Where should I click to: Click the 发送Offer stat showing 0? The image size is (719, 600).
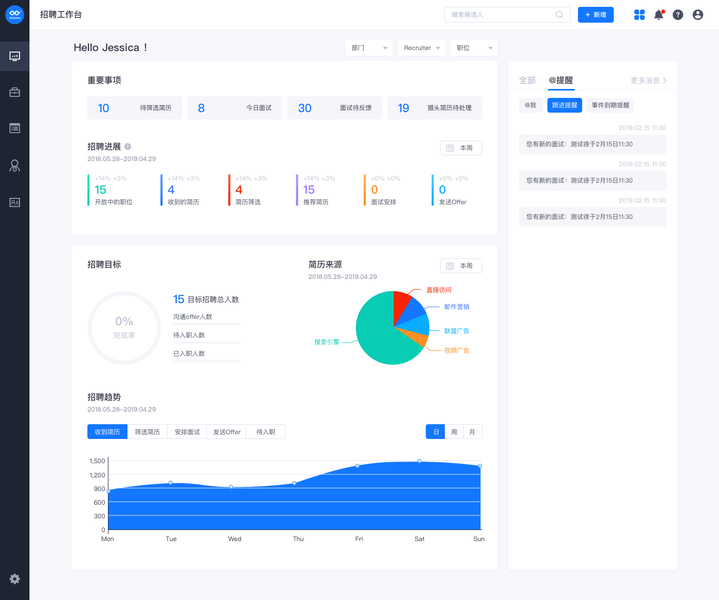pos(450,190)
